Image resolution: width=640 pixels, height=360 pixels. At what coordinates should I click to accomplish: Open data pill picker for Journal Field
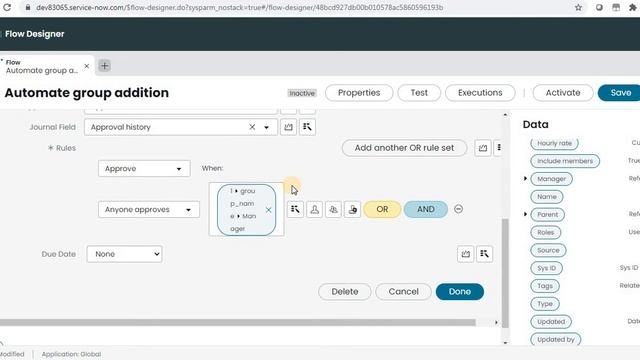click(x=307, y=127)
